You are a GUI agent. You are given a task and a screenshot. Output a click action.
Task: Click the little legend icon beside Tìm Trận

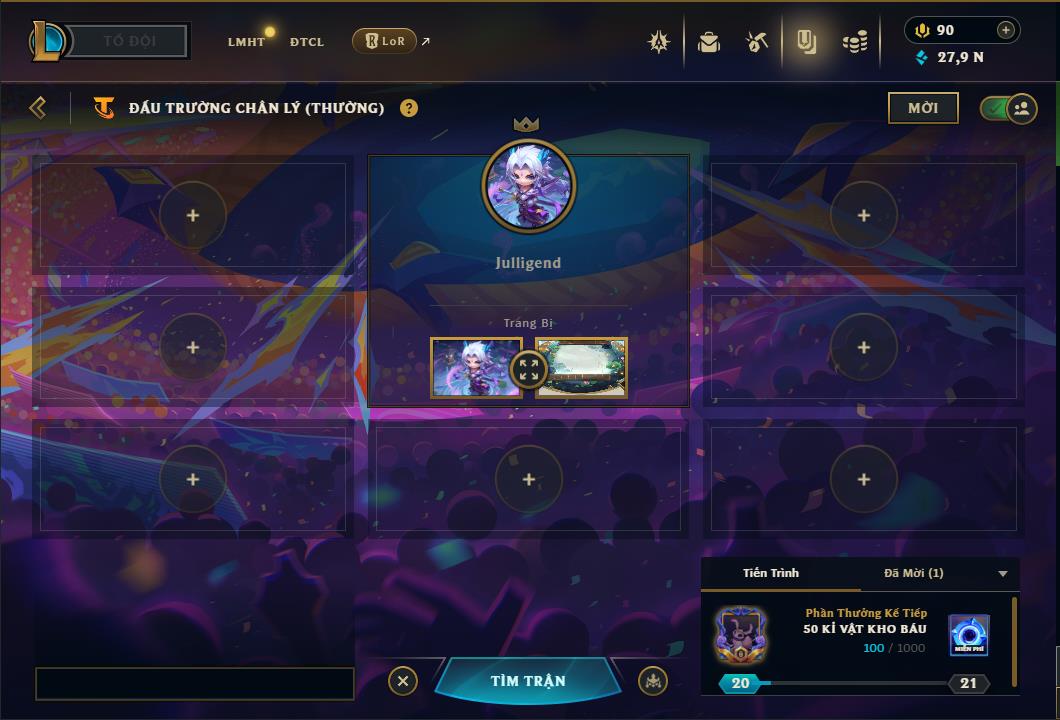(653, 681)
